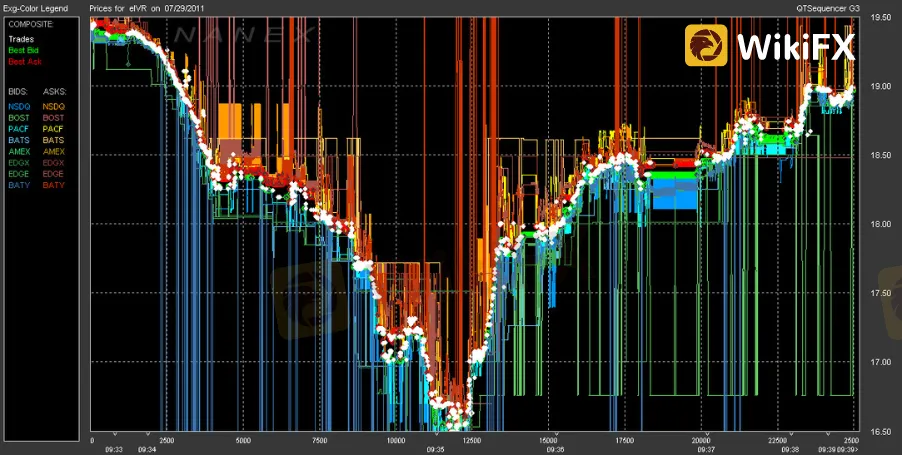The width and height of the screenshot is (902, 455).
Task: Click the AMEX label under BIDS
Action: pos(19,151)
